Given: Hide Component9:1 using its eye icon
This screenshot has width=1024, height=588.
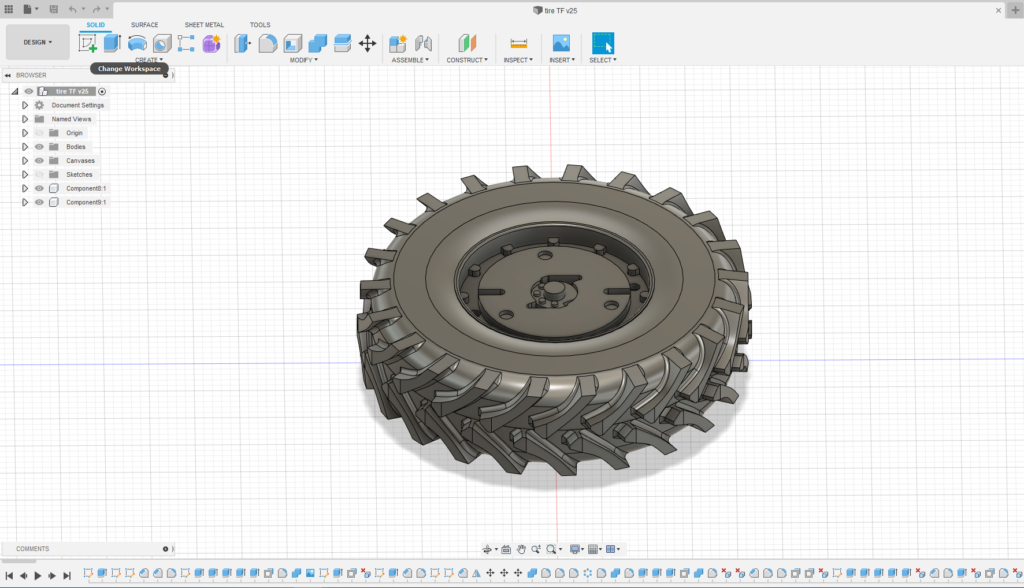Looking at the screenshot, I should 39,203.
